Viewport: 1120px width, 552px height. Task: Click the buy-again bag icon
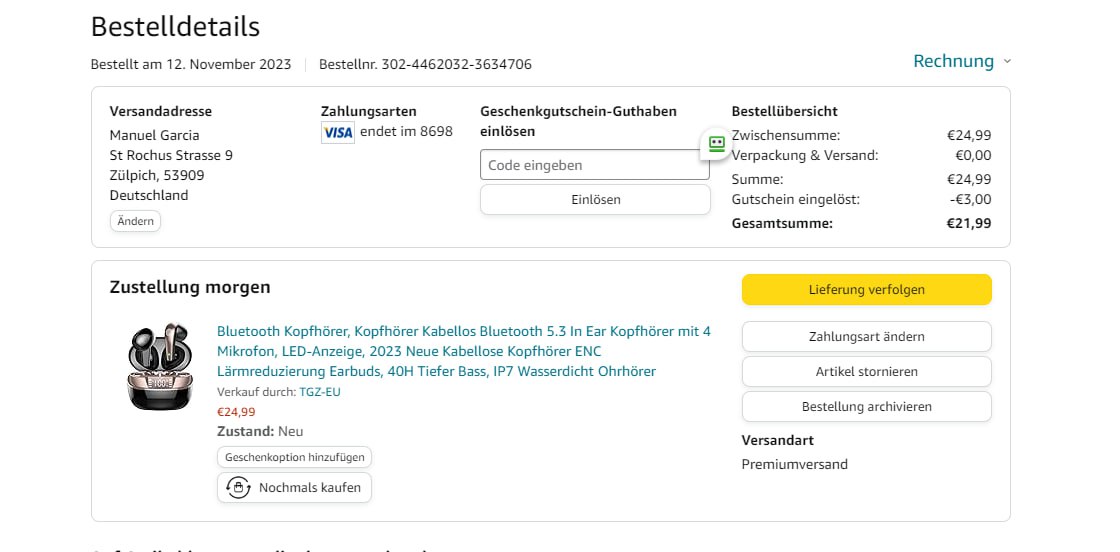[x=238, y=488]
